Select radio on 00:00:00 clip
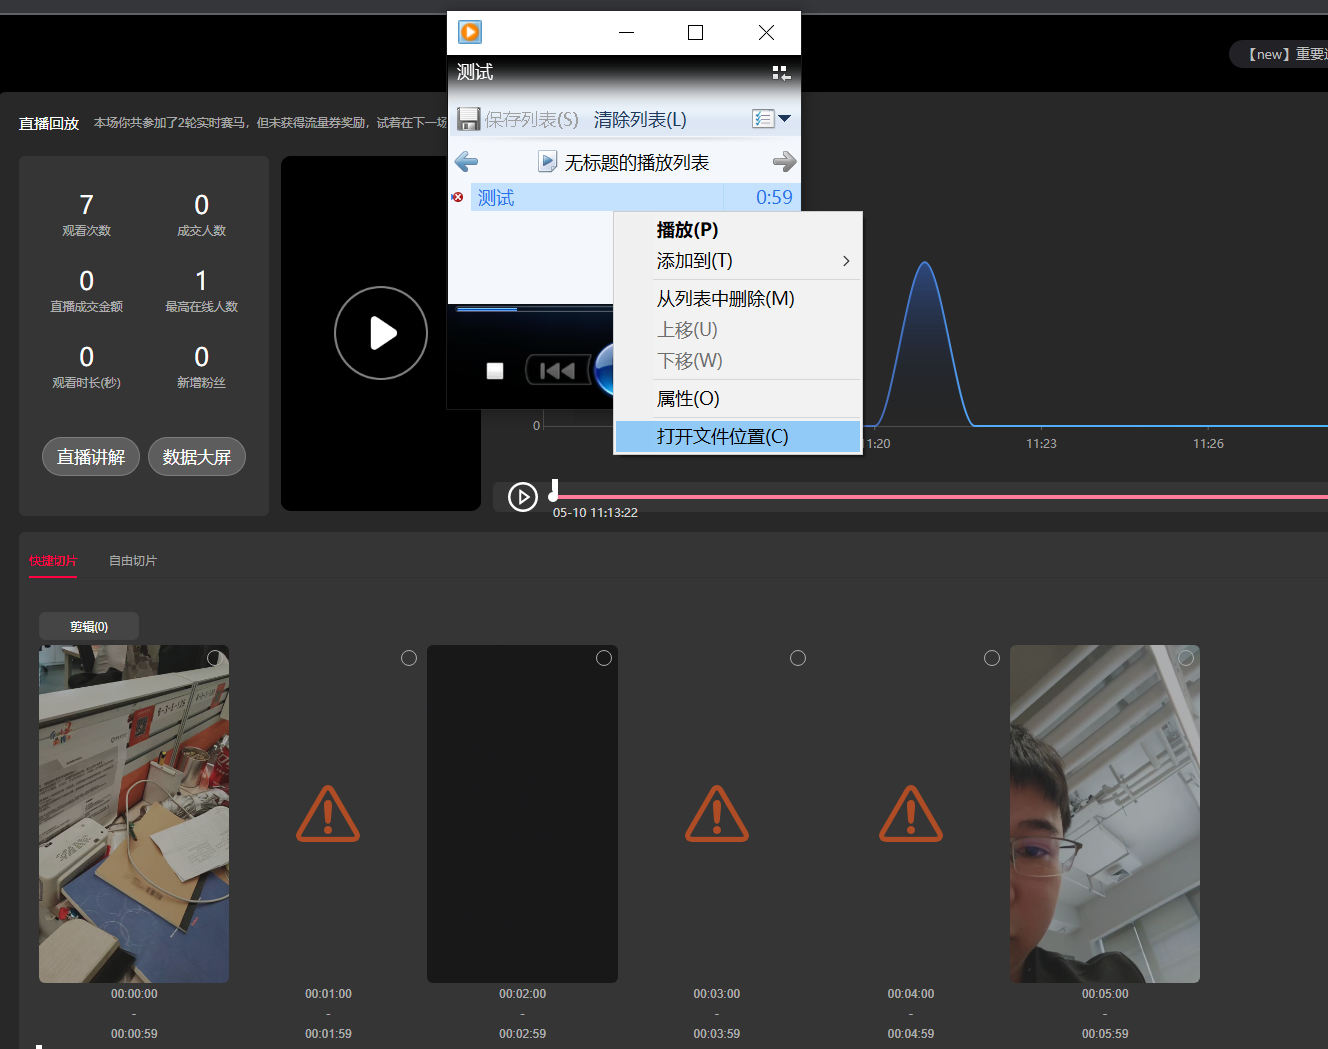The image size is (1328, 1049). [215, 658]
